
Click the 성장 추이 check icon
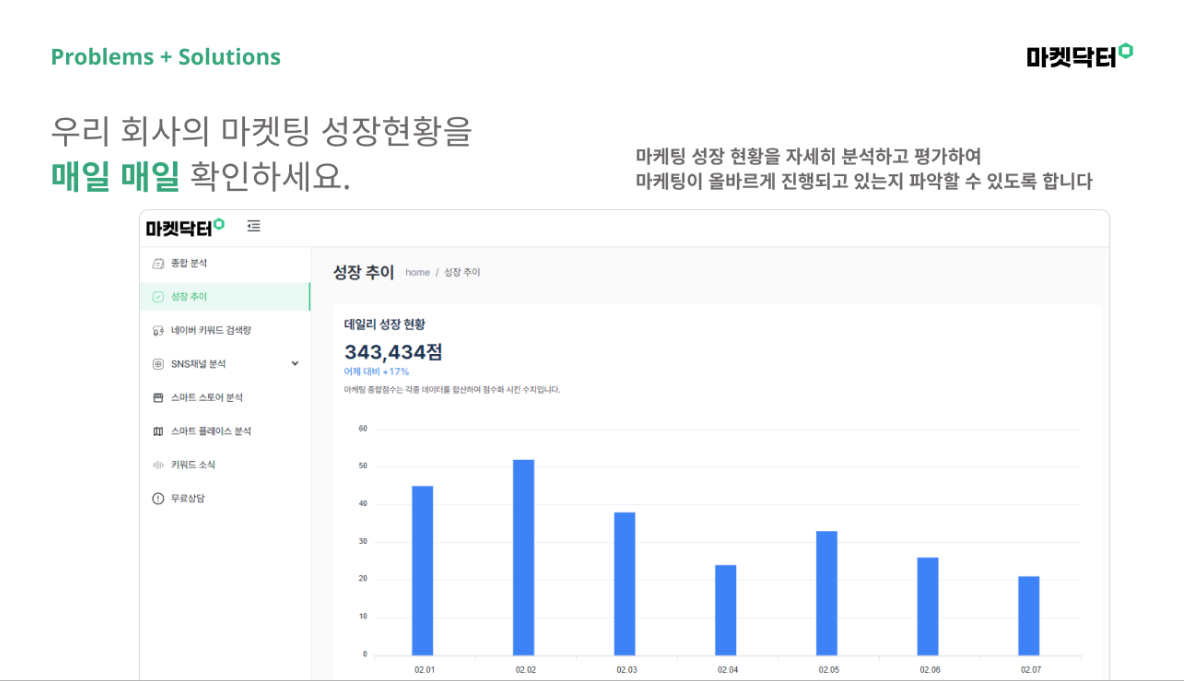click(x=158, y=297)
